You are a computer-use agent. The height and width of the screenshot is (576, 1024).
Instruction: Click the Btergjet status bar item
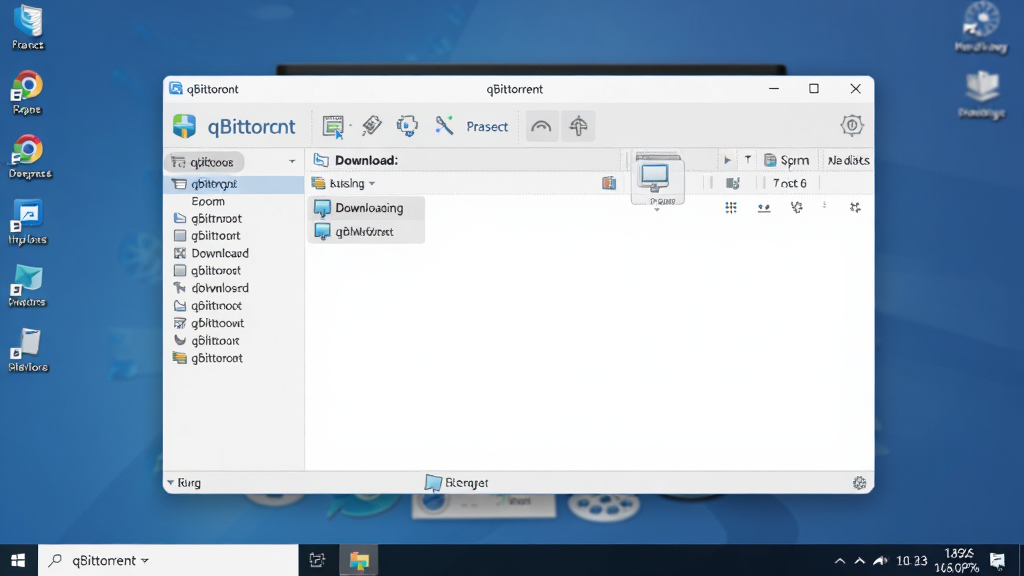coord(456,483)
